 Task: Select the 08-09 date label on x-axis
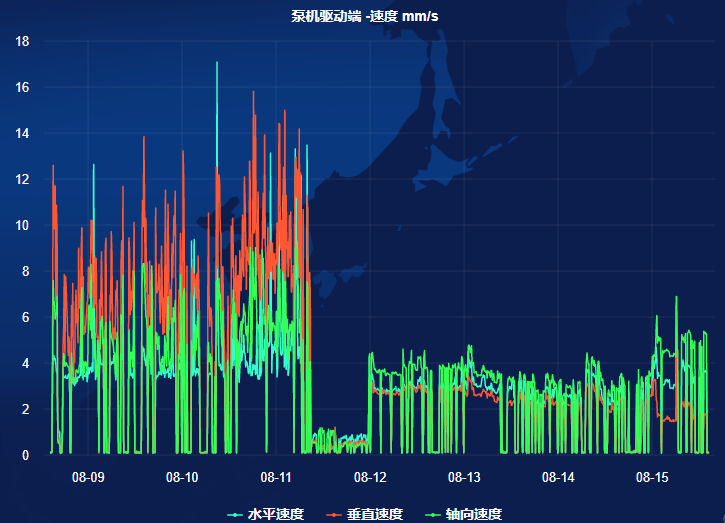point(88,478)
